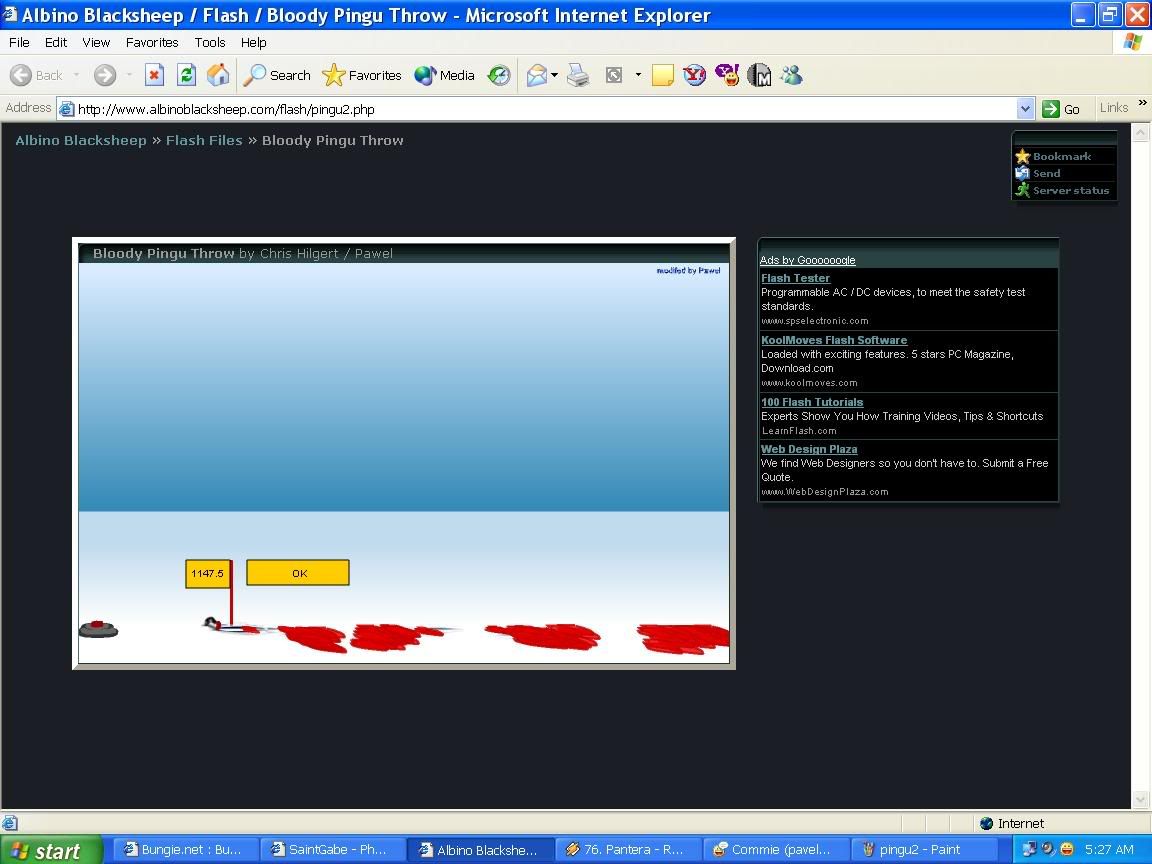The image size is (1152, 864).
Task: Click the yellow OK button in game
Action: coord(298,573)
